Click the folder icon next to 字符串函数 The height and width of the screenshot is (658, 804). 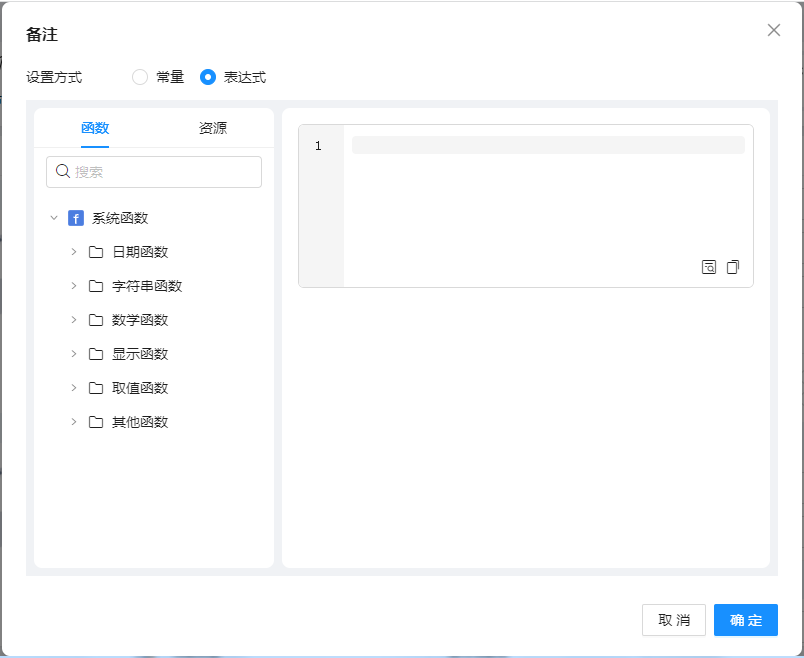coord(96,286)
